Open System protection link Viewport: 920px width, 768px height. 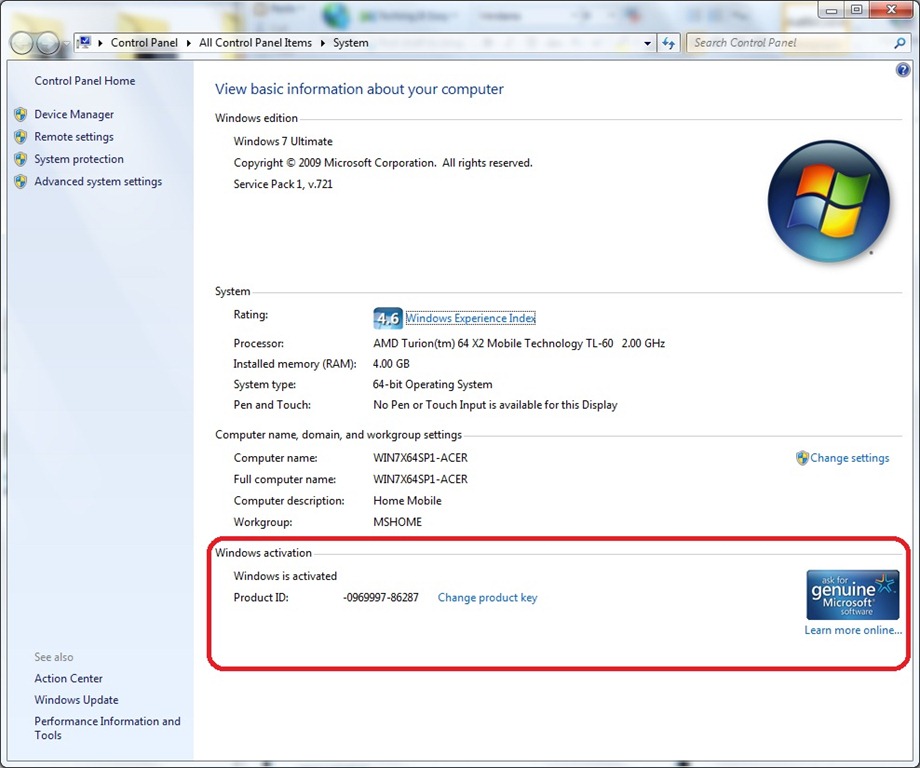pos(79,159)
